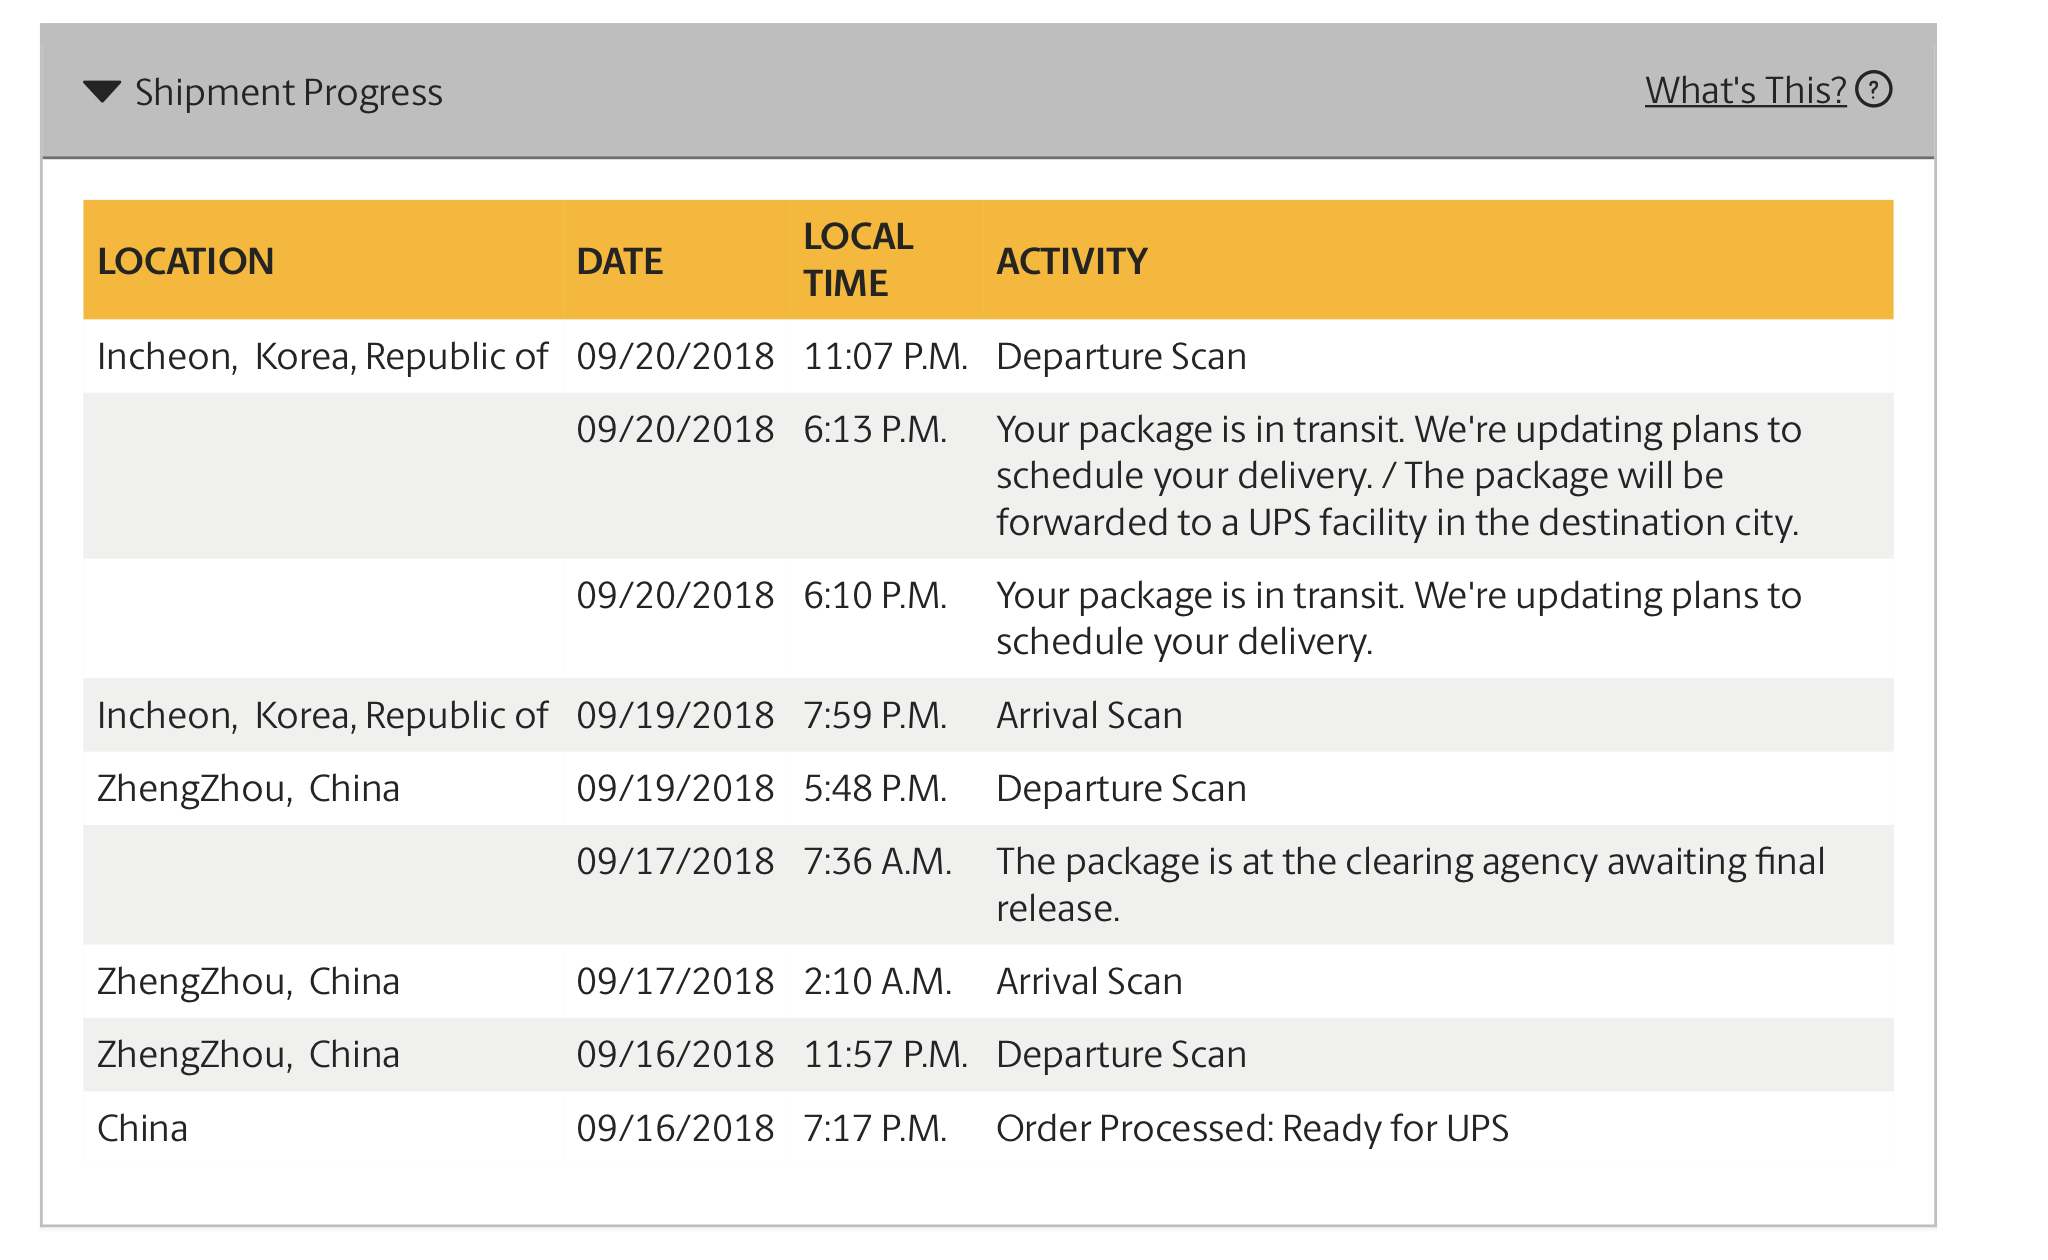Click the Shipment Progress heading
The width and height of the screenshot is (2048, 1260).
tap(288, 92)
